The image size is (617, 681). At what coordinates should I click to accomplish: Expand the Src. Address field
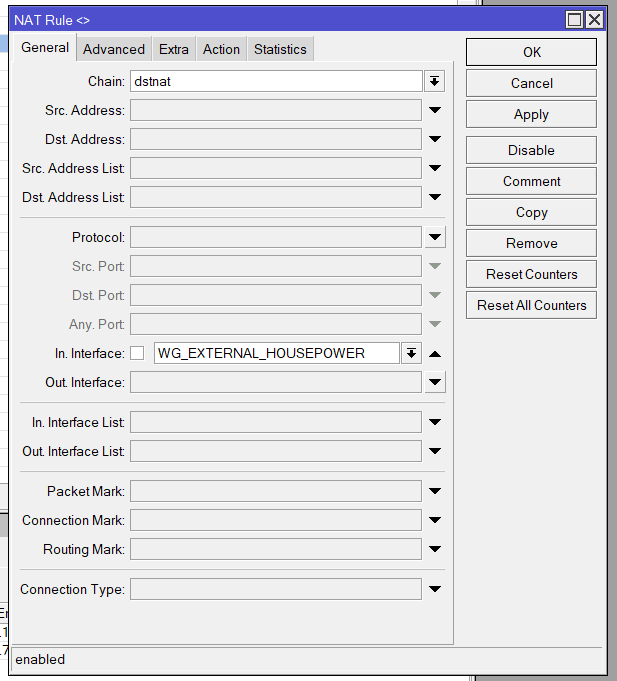click(435, 110)
